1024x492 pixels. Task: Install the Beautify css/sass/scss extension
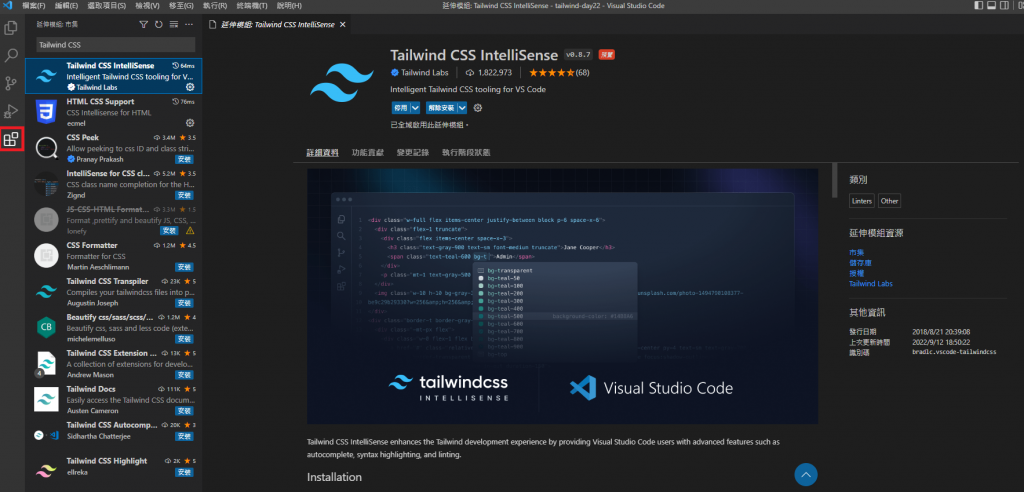184,338
